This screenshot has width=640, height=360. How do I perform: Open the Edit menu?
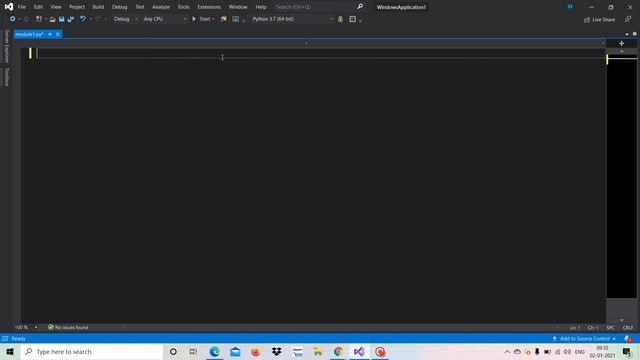[38, 7]
